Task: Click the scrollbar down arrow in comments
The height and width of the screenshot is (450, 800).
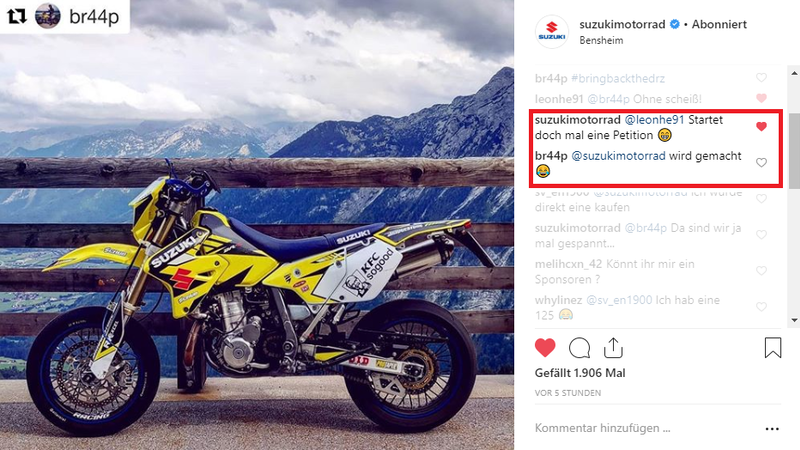Action: click(x=794, y=320)
